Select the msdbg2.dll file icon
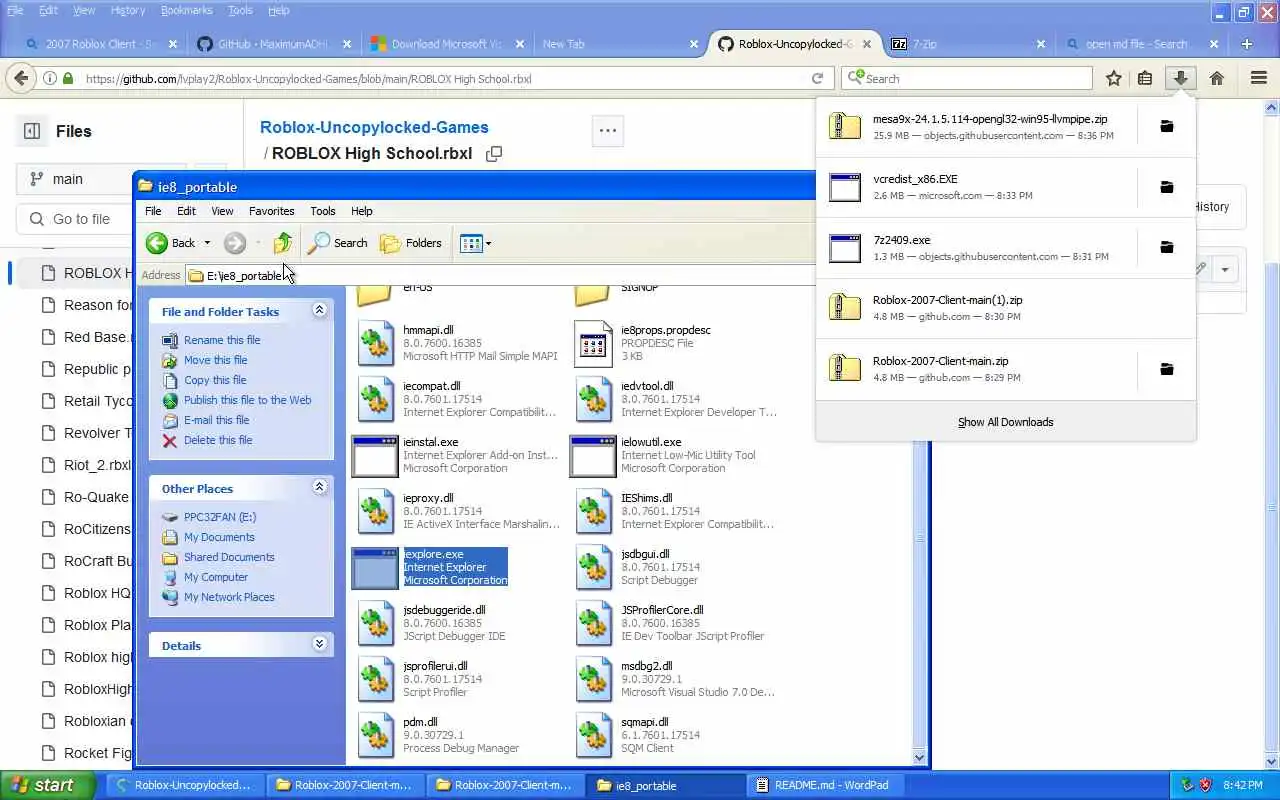The height and width of the screenshot is (800, 1280). [594, 679]
